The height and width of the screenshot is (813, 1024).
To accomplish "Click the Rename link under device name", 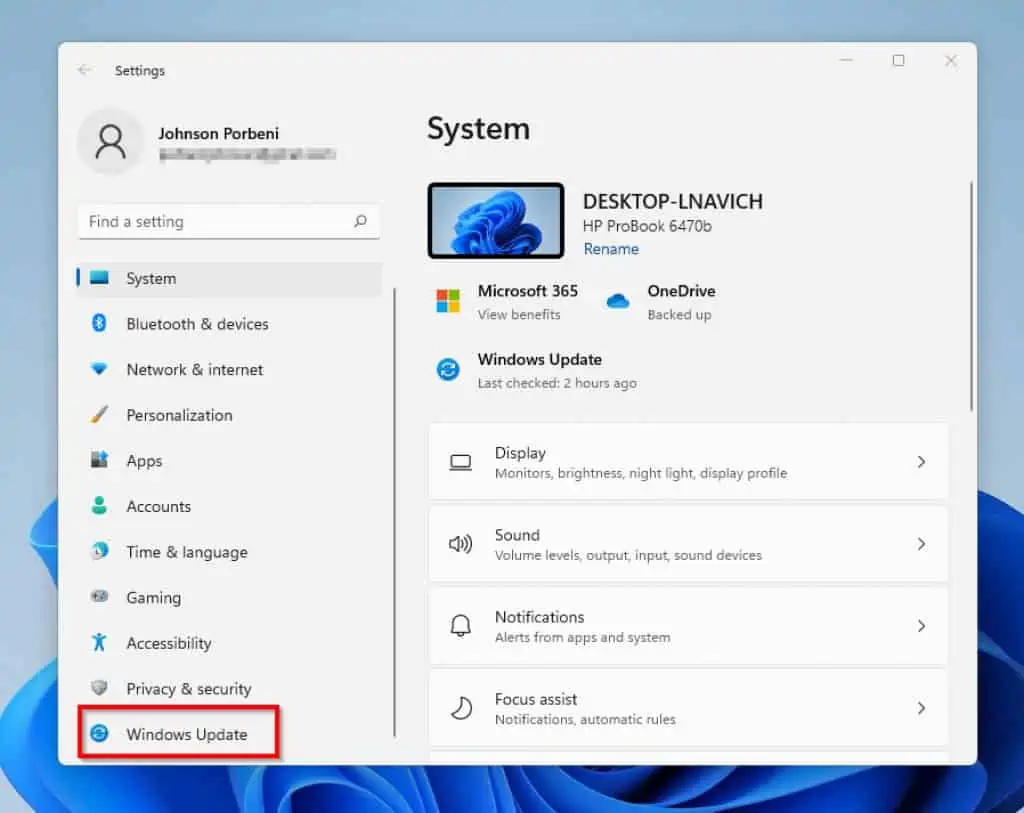I will click(611, 249).
